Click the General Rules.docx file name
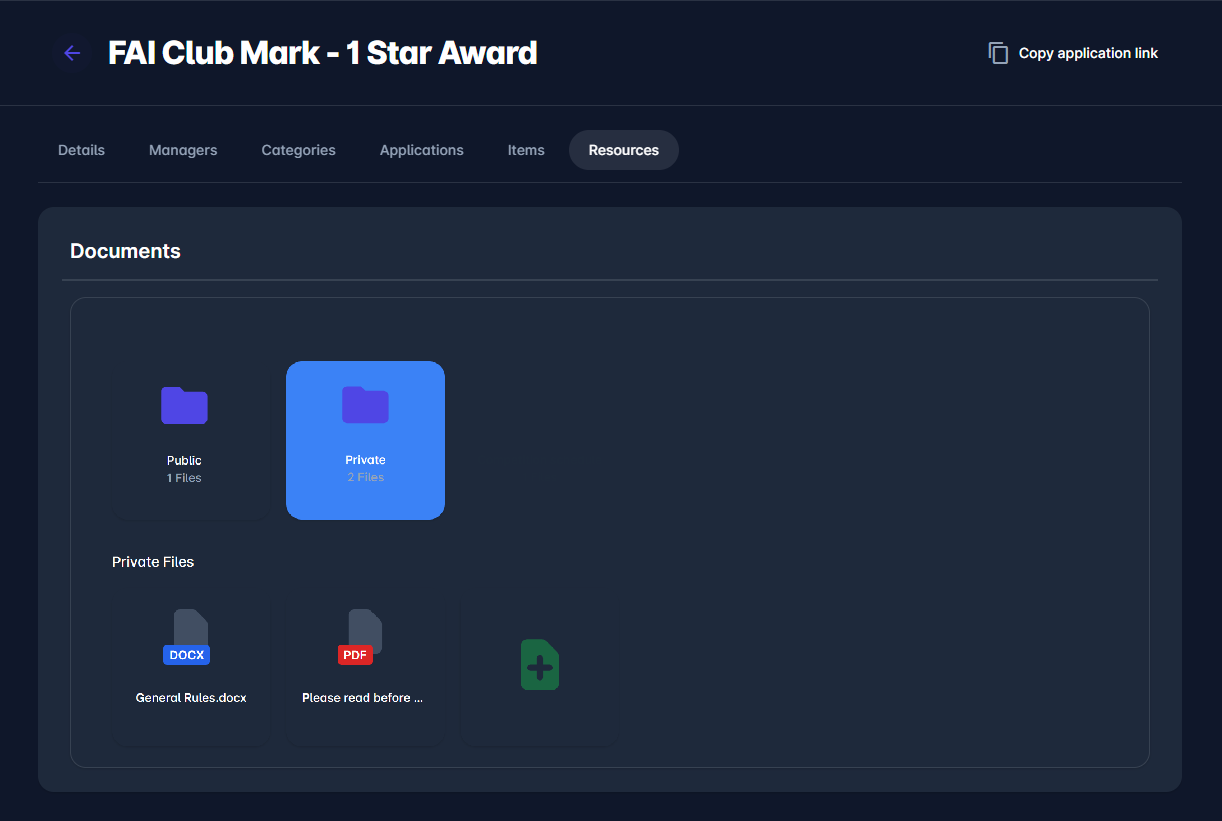Screen dimensions: 1222x821 [191, 698]
